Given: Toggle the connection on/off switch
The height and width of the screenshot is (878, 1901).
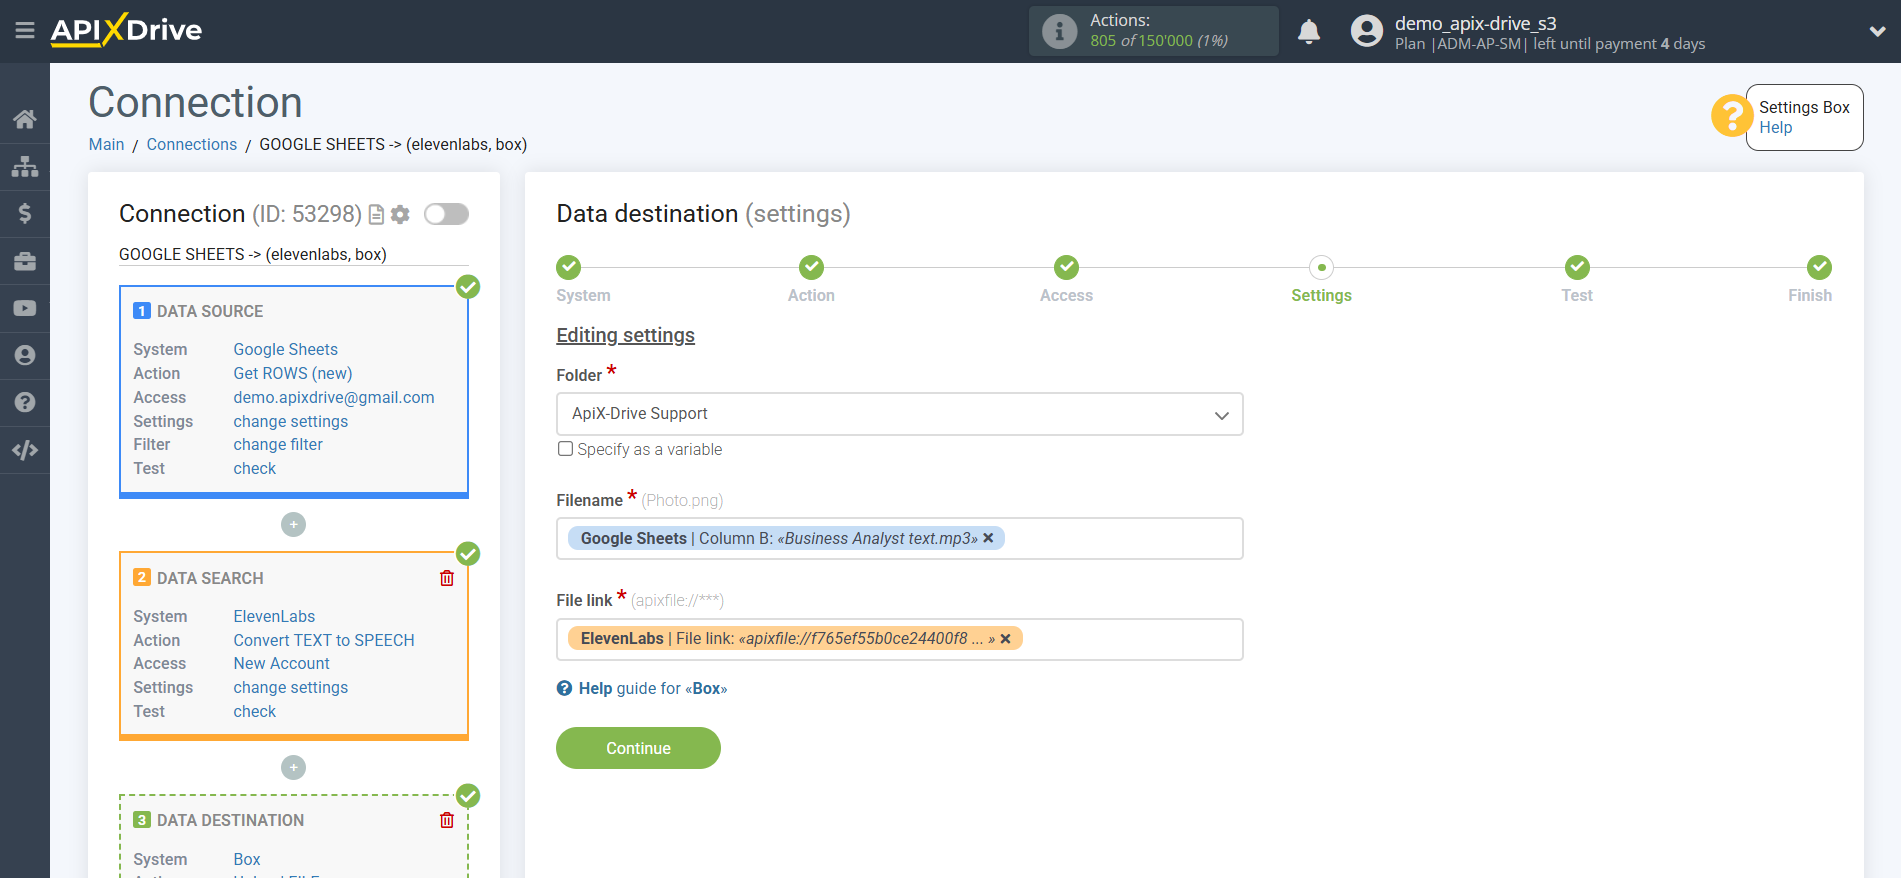Looking at the screenshot, I should (x=446, y=214).
